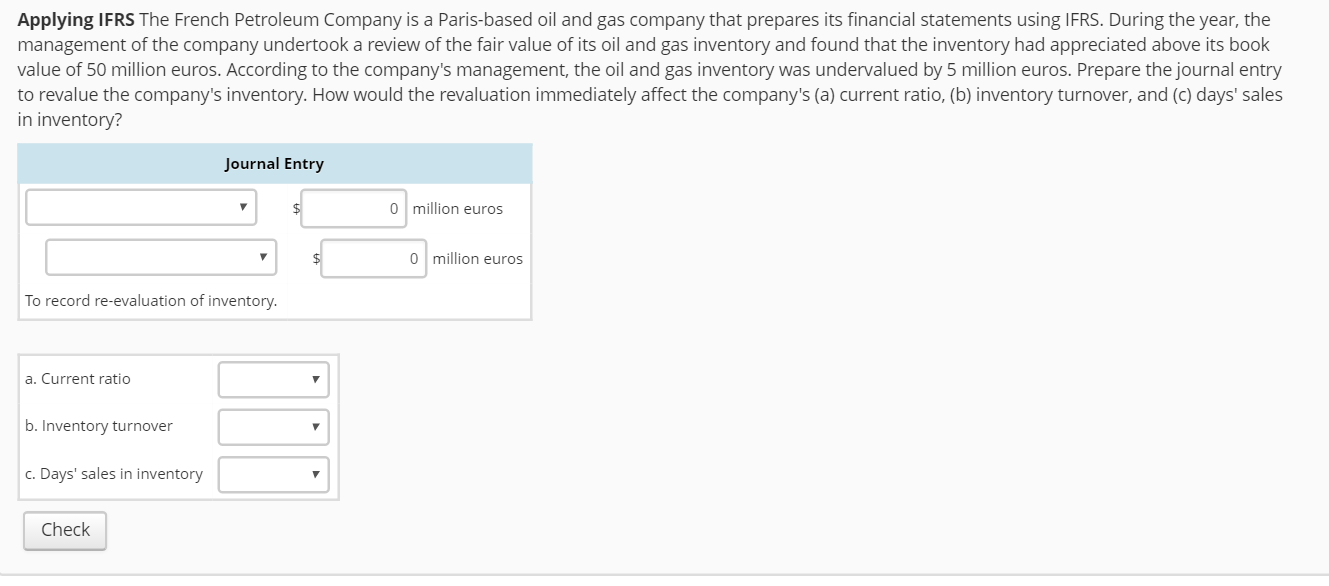Screen dimensions: 1329x586
Task: Click the Check button to submit answers
Action: coord(64,530)
